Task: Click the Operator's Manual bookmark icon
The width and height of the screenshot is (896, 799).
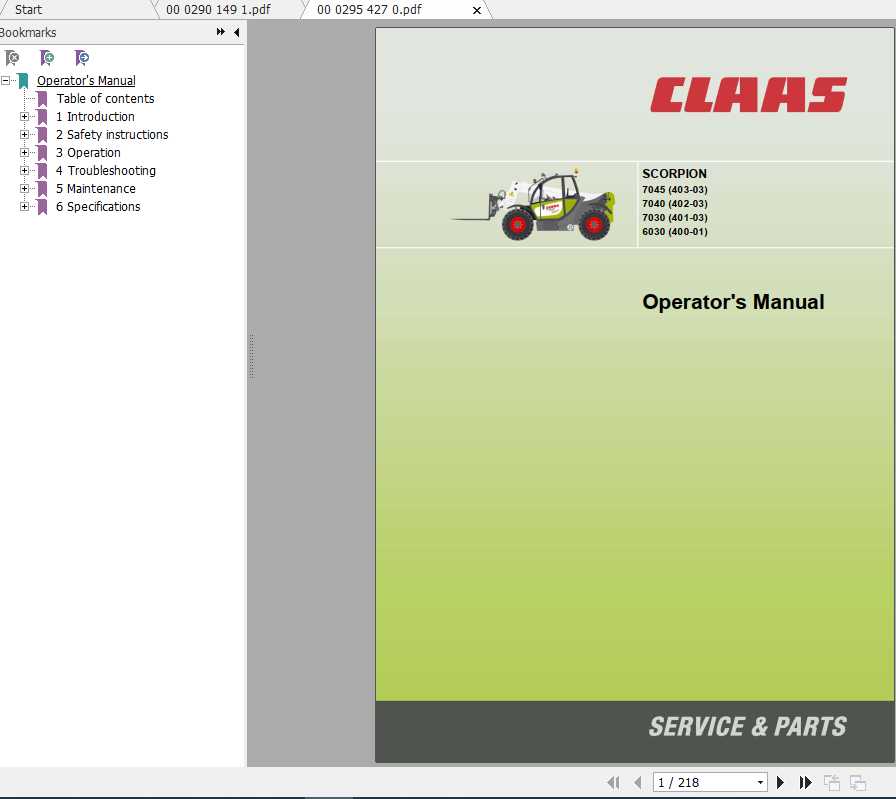Action: [x=22, y=80]
